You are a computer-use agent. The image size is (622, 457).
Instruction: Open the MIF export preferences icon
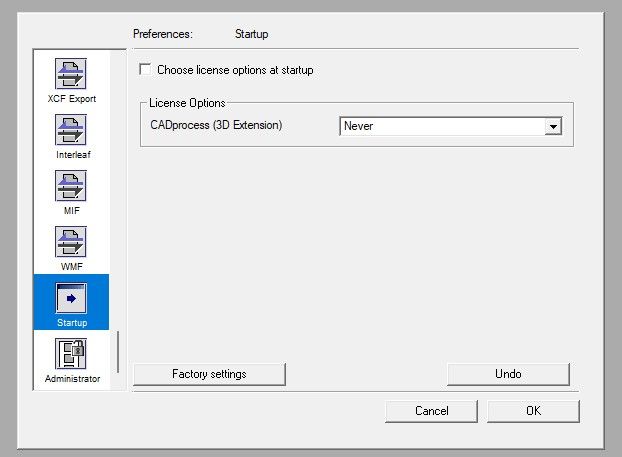point(70,186)
